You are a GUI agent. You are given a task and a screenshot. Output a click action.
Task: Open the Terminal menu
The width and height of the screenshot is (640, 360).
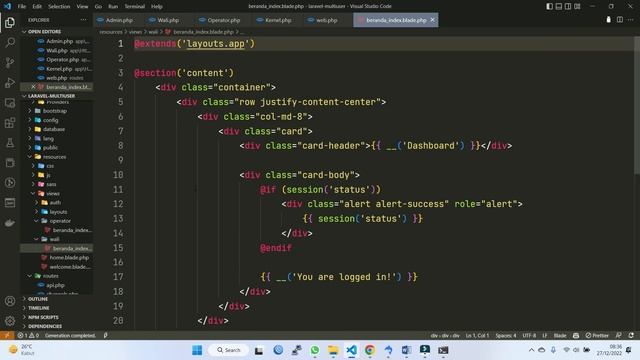[x=135, y=6]
